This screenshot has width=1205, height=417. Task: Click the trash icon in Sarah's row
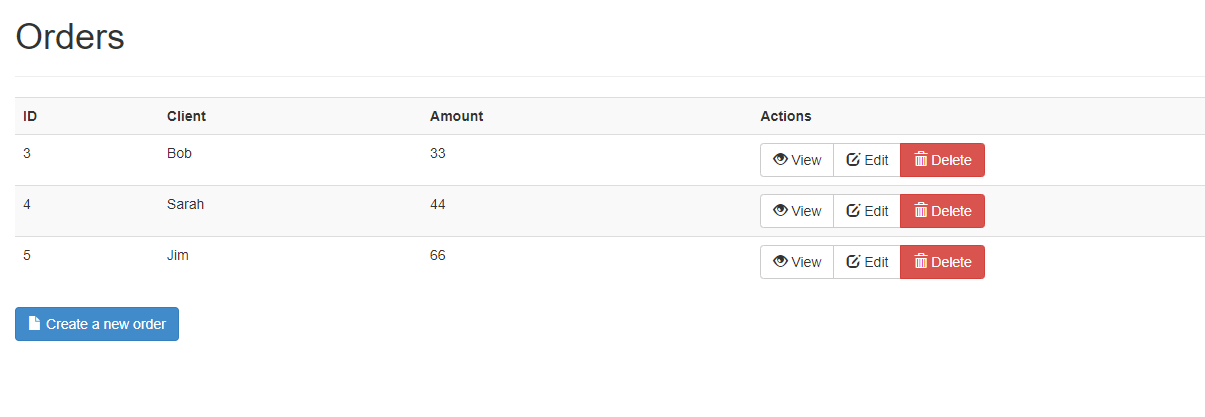tap(921, 210)
